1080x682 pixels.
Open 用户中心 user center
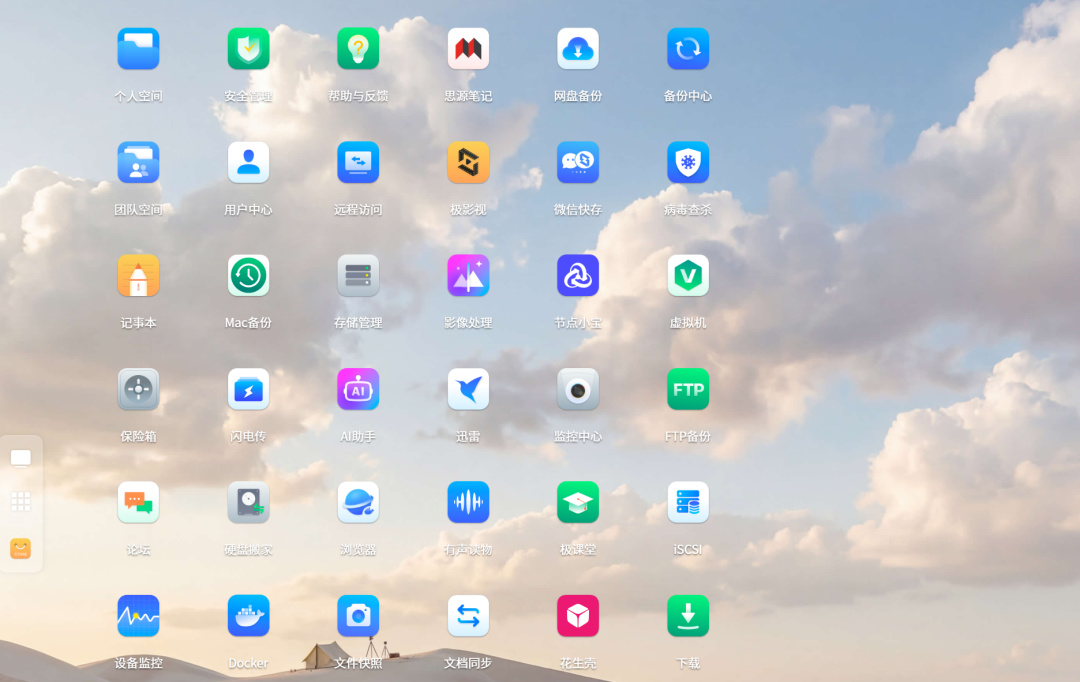[249, 163]
